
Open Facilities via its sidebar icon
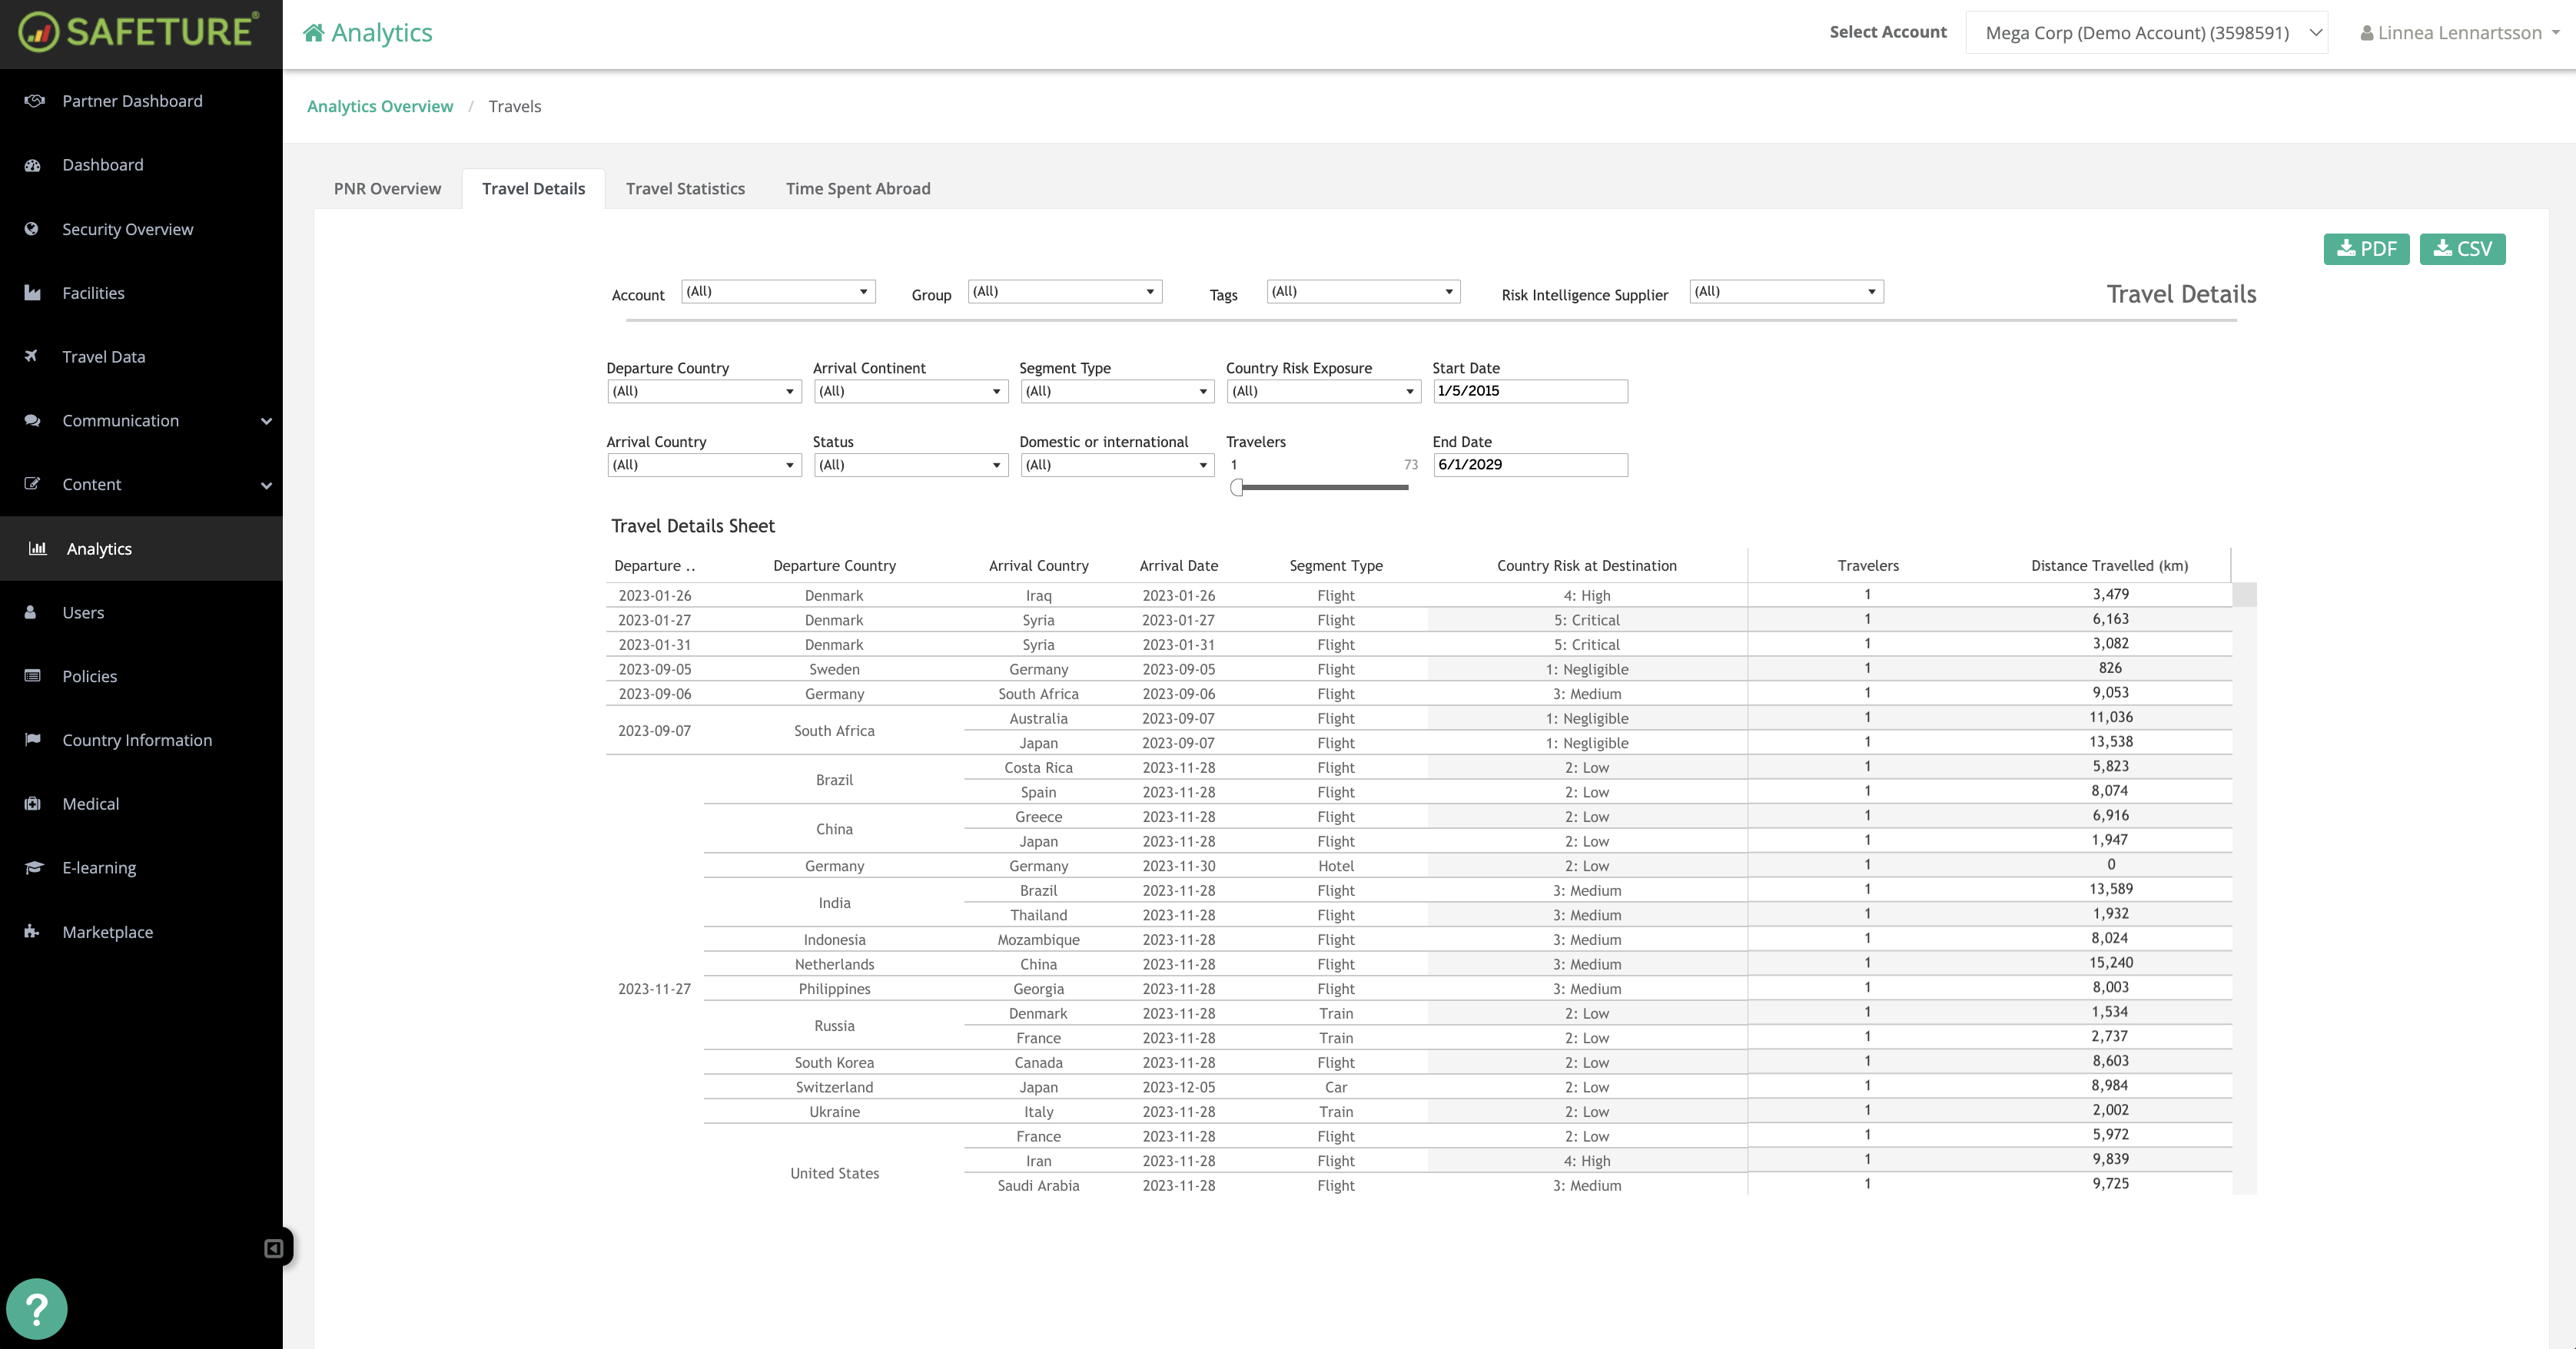click(32, 293)
